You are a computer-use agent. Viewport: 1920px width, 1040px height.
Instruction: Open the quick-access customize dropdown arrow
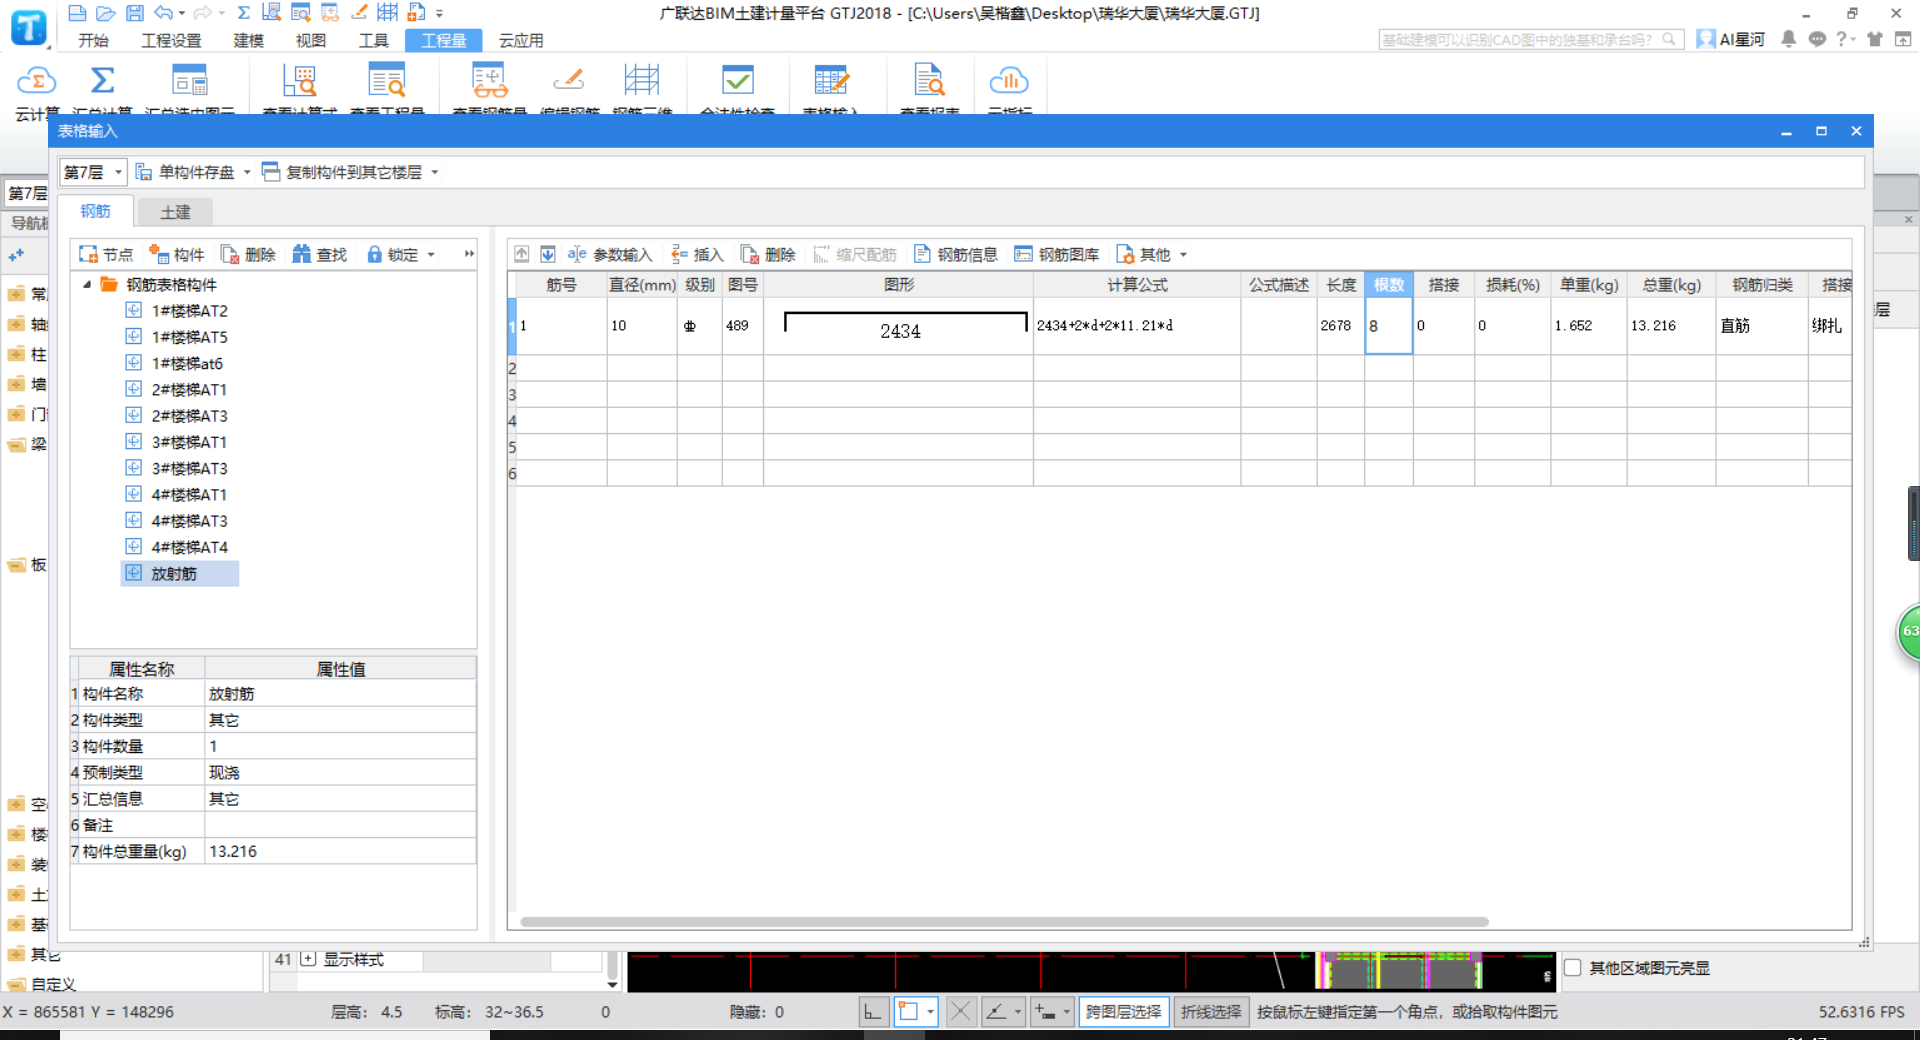(439, 14)
